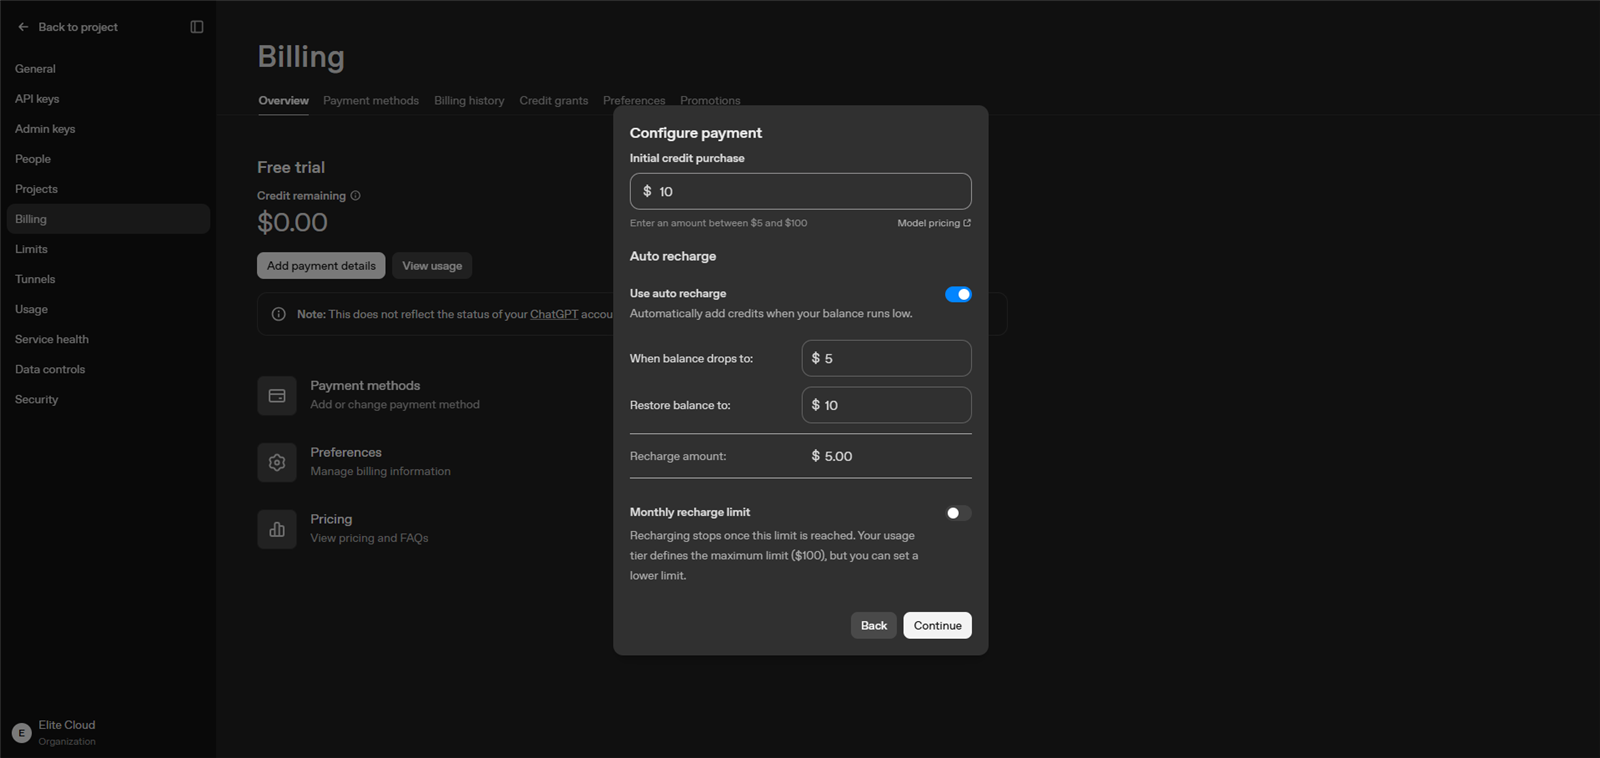Select Tunnels in the sidebar
Image resolution: width=1600 pixels, height=758 pixels.
coord(108,279)
